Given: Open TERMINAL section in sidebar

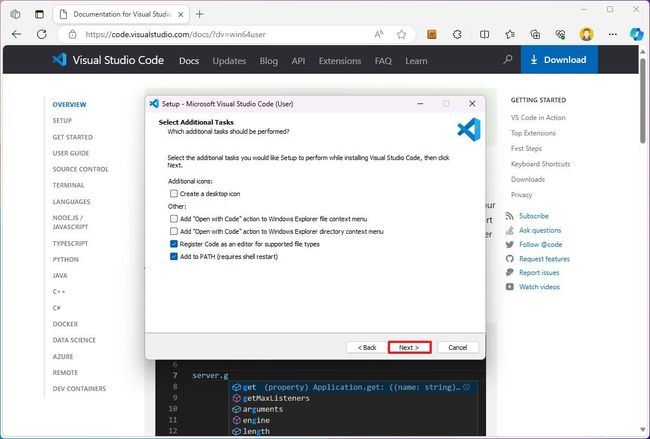Looking at the screenshot, I should point(68,185).
